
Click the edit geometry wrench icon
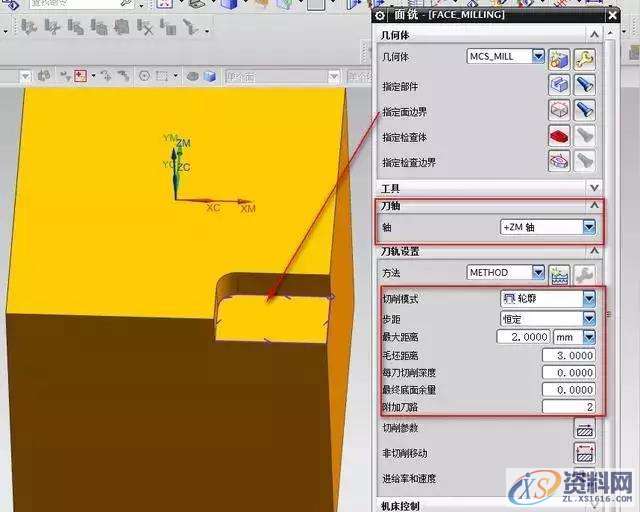[584, 58]
